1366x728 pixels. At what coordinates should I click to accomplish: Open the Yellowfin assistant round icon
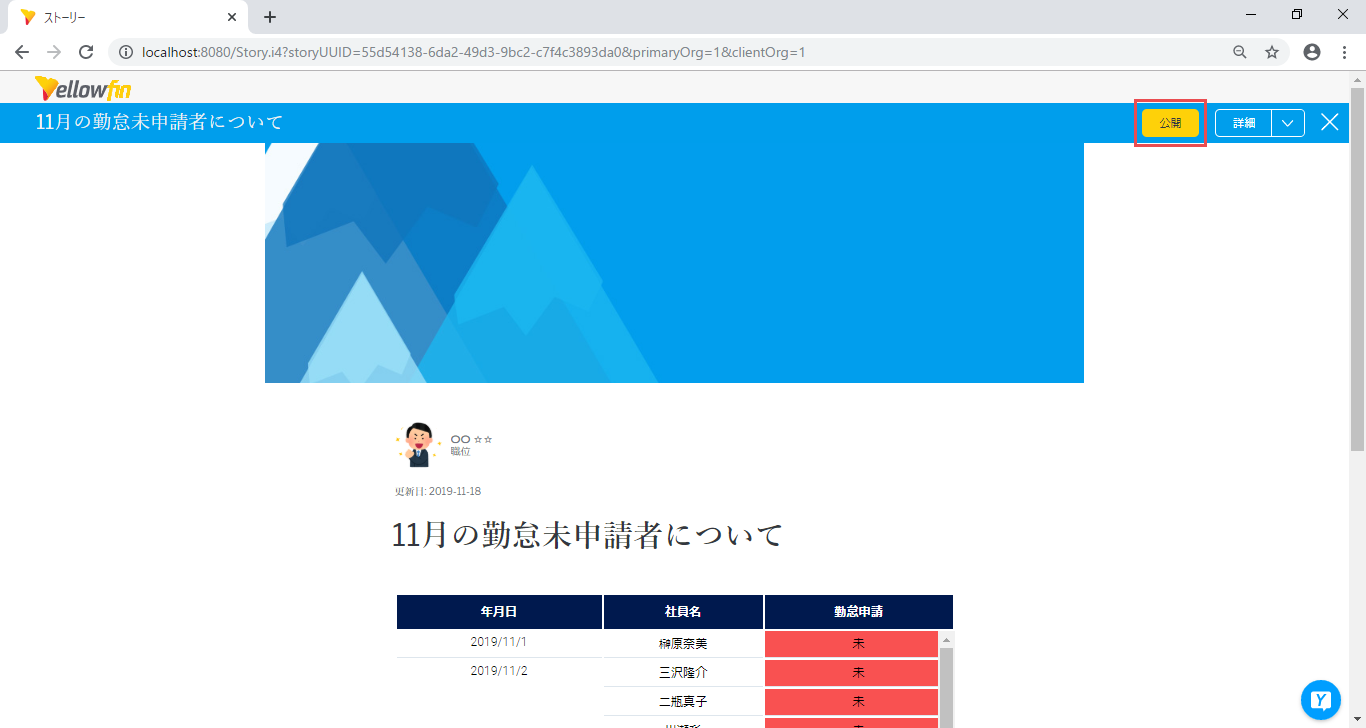point(1320,700)
